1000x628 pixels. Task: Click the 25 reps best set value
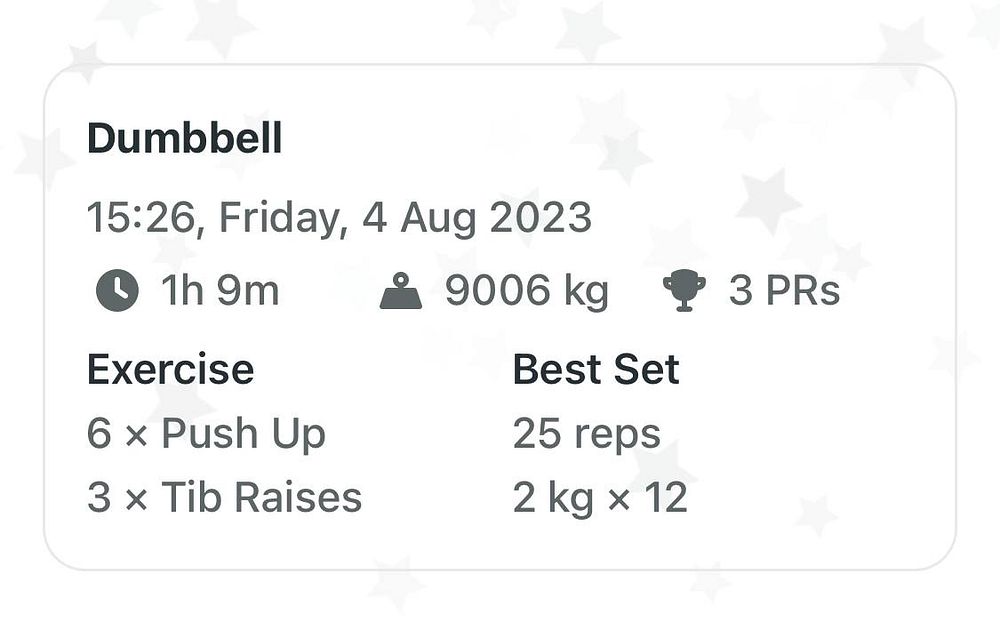tap(586, 434)
